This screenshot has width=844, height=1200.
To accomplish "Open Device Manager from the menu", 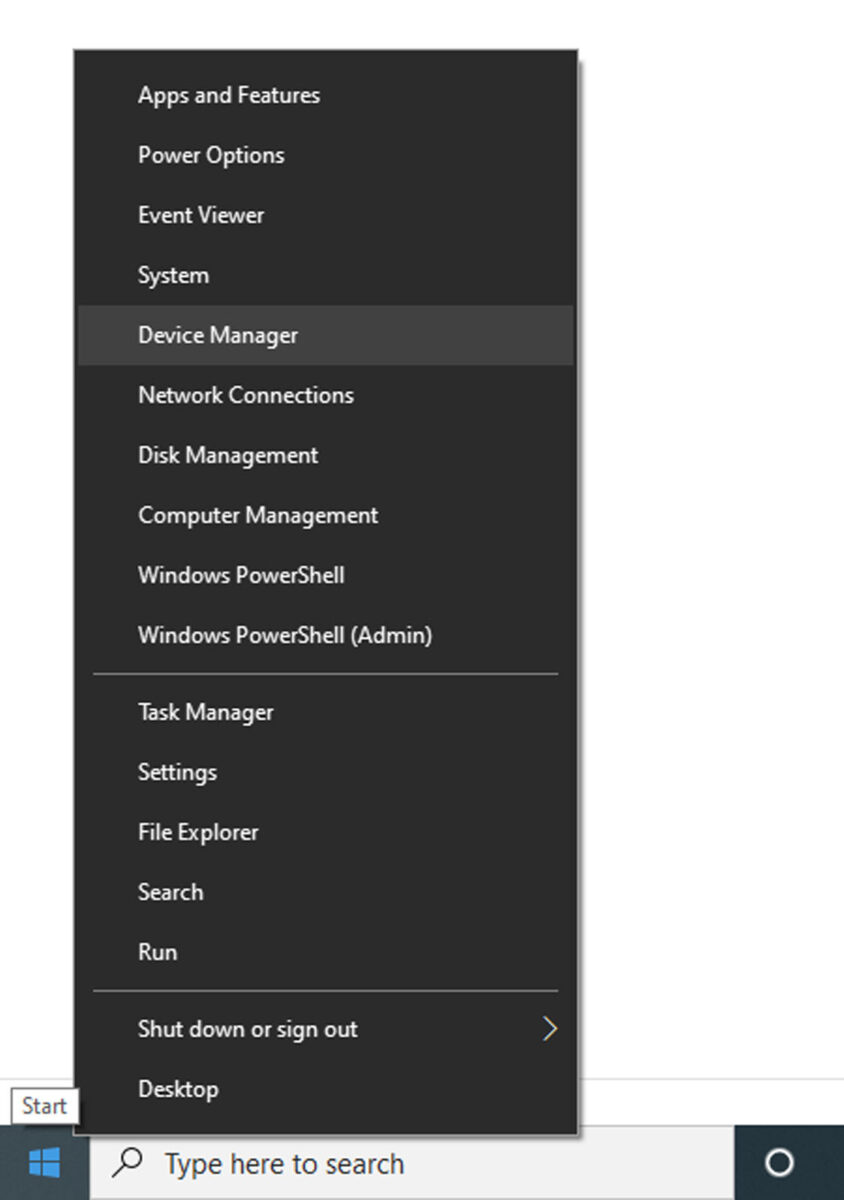I will (x=217, y=335).
